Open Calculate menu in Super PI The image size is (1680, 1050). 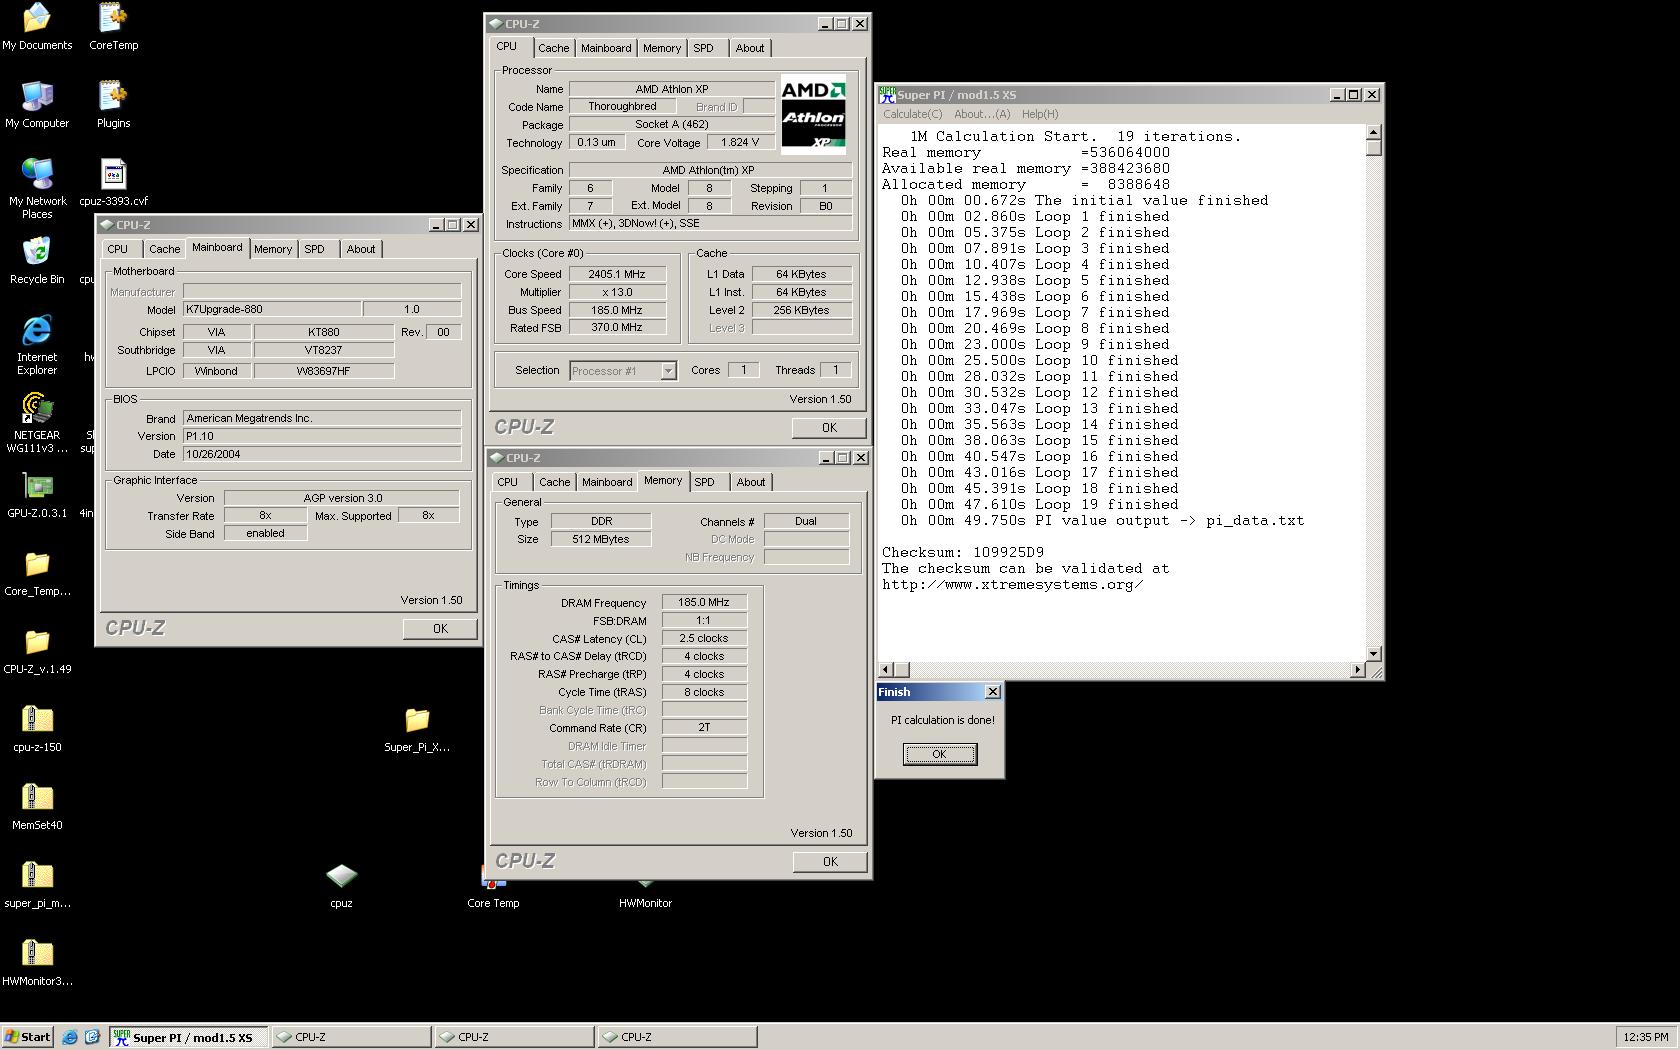(x=912, y=114)
